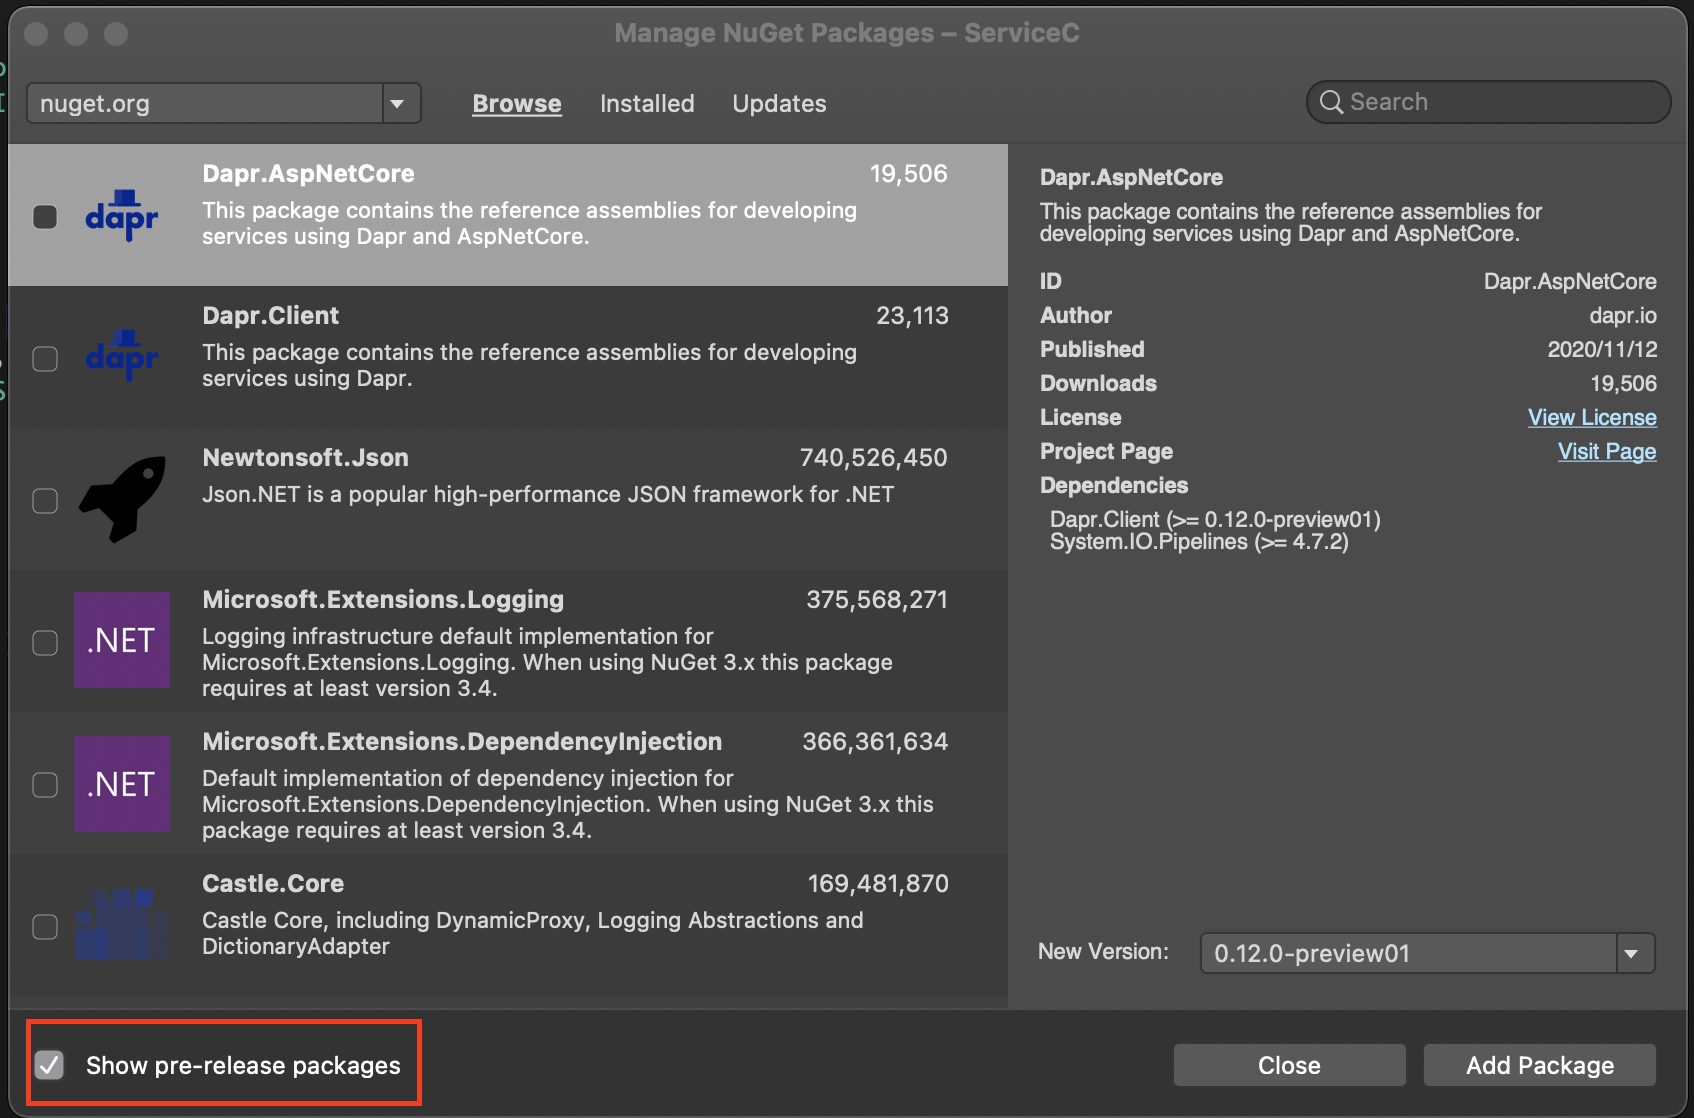Click the Search input field
1694x1118 pixels.
click(1488, 102)
